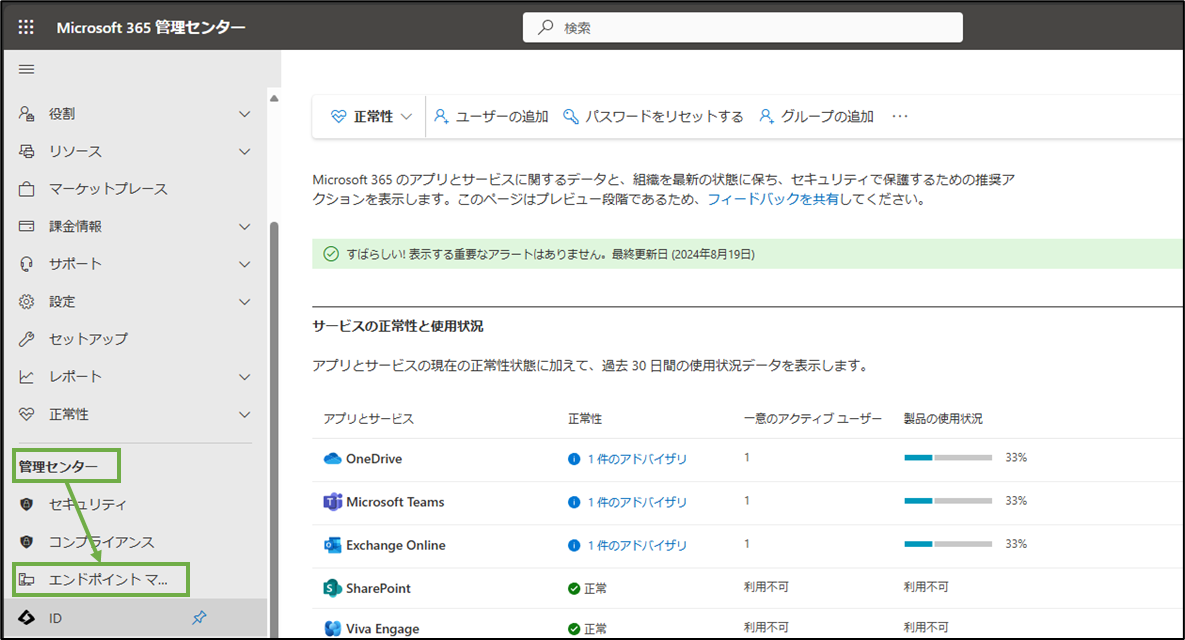Viewport: 1185px width, 640px height.
Task: Click the Exchange Online icon
Action: pyautogui.click(x=333, y=545)
